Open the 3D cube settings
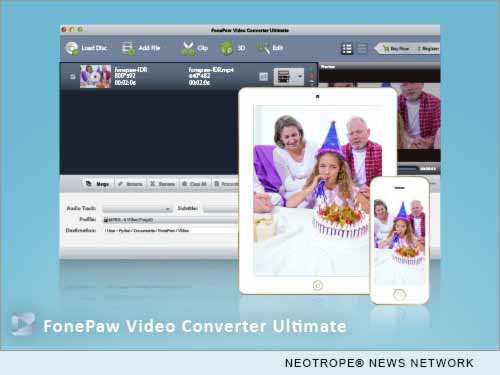This screenshot has width=500, height=375. pyautogui.click(x=226, y=49)
